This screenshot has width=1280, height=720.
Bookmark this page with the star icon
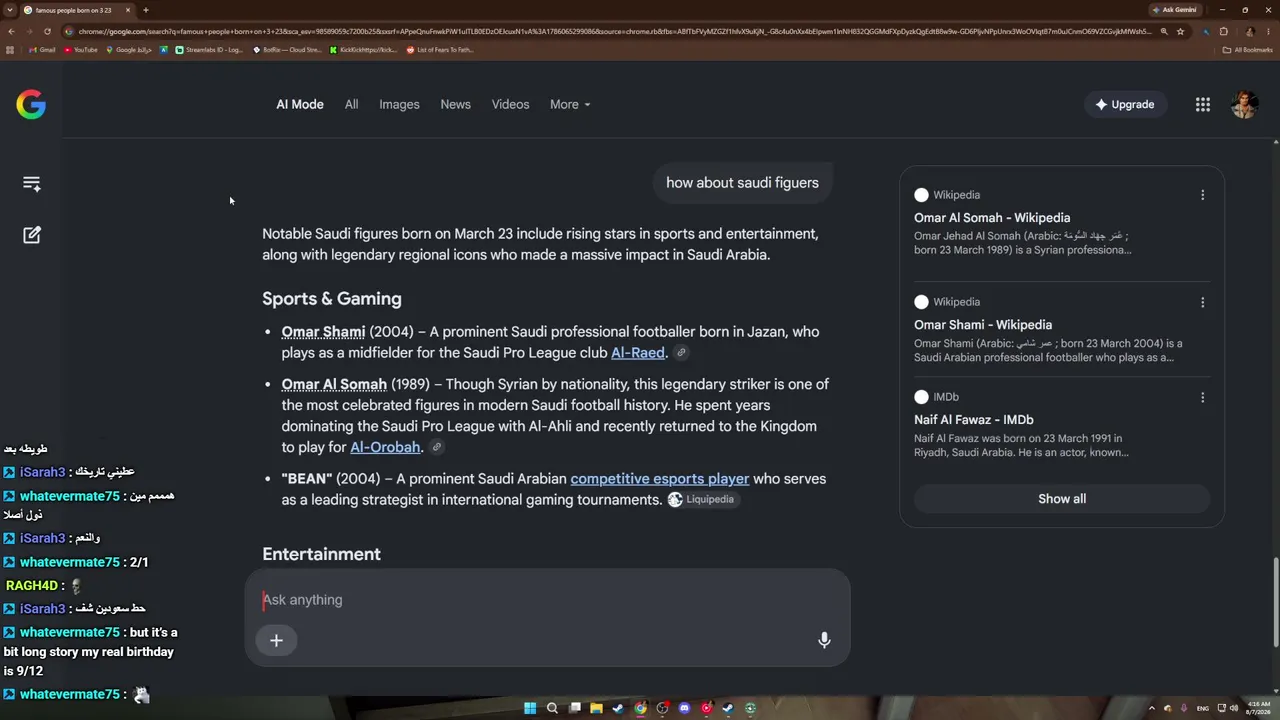(x=1180, y=31)
